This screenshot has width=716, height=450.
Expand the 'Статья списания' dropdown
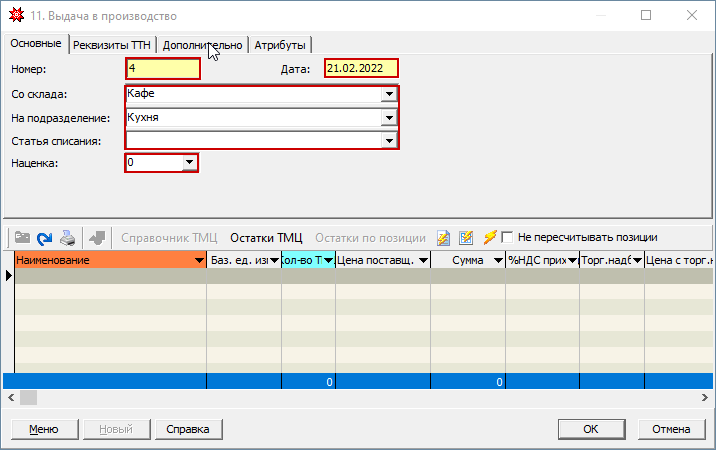pyautogui.click(x=388, y=141)
